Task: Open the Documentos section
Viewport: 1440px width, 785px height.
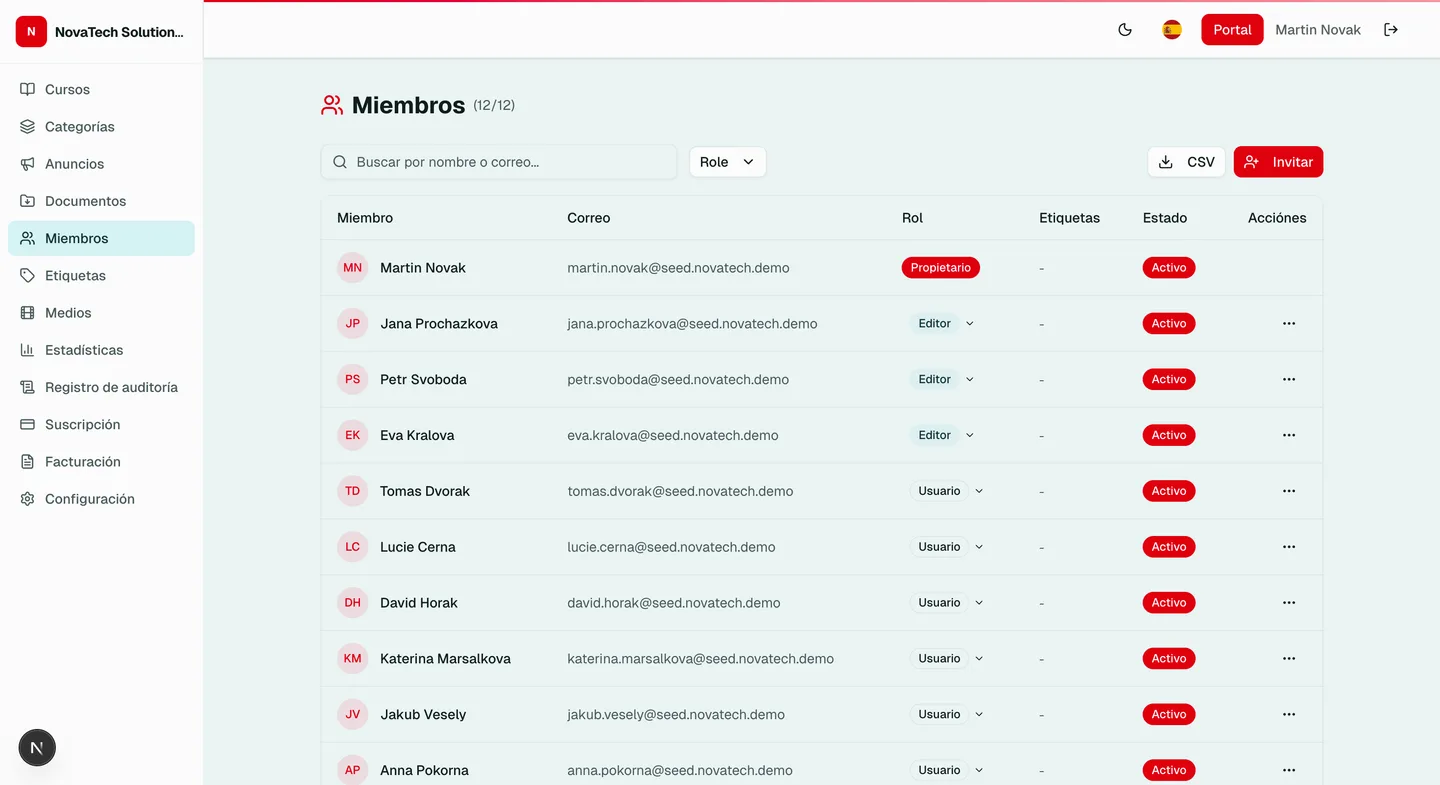Action: (85, 200)
